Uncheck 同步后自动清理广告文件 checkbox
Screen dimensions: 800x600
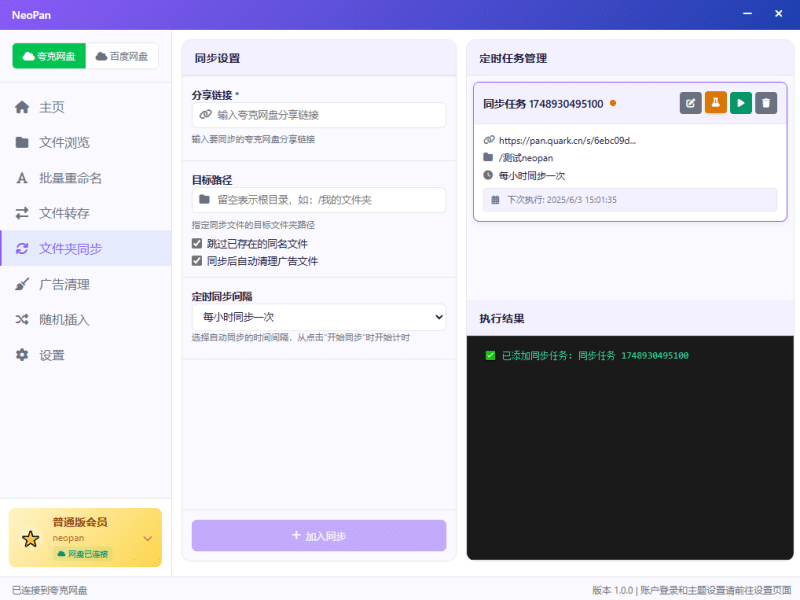(x=197, y=261)
